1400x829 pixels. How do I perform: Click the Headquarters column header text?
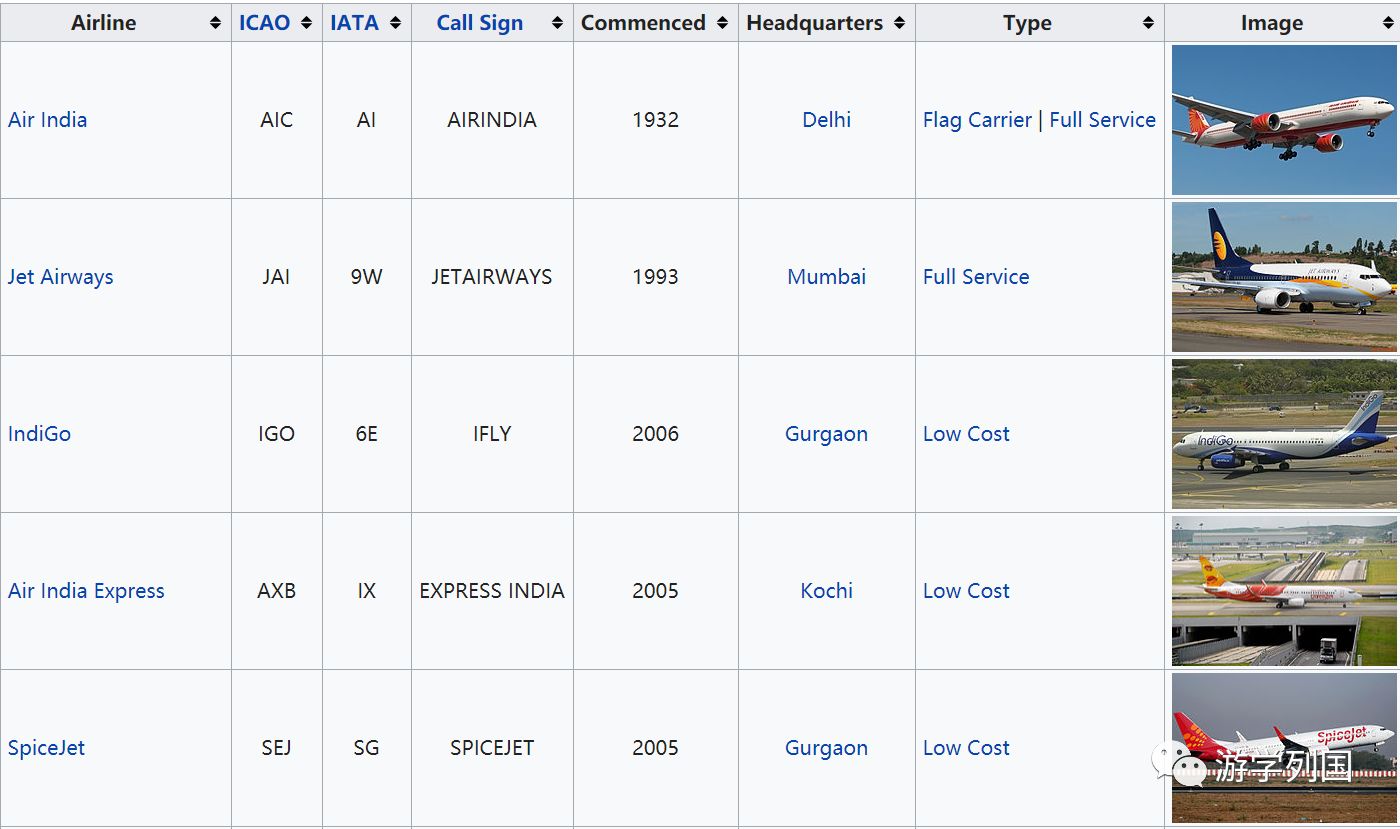tap(815, 23)
